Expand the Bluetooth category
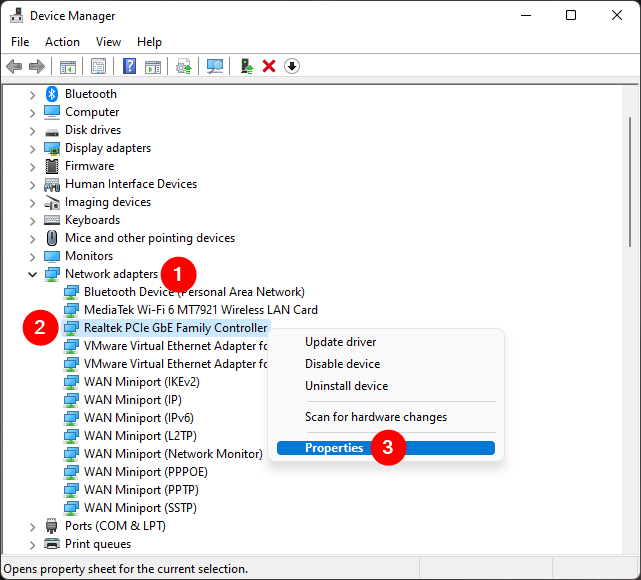Screen dimensions: 641x580 pyautogui.click(x=32, y=94)
